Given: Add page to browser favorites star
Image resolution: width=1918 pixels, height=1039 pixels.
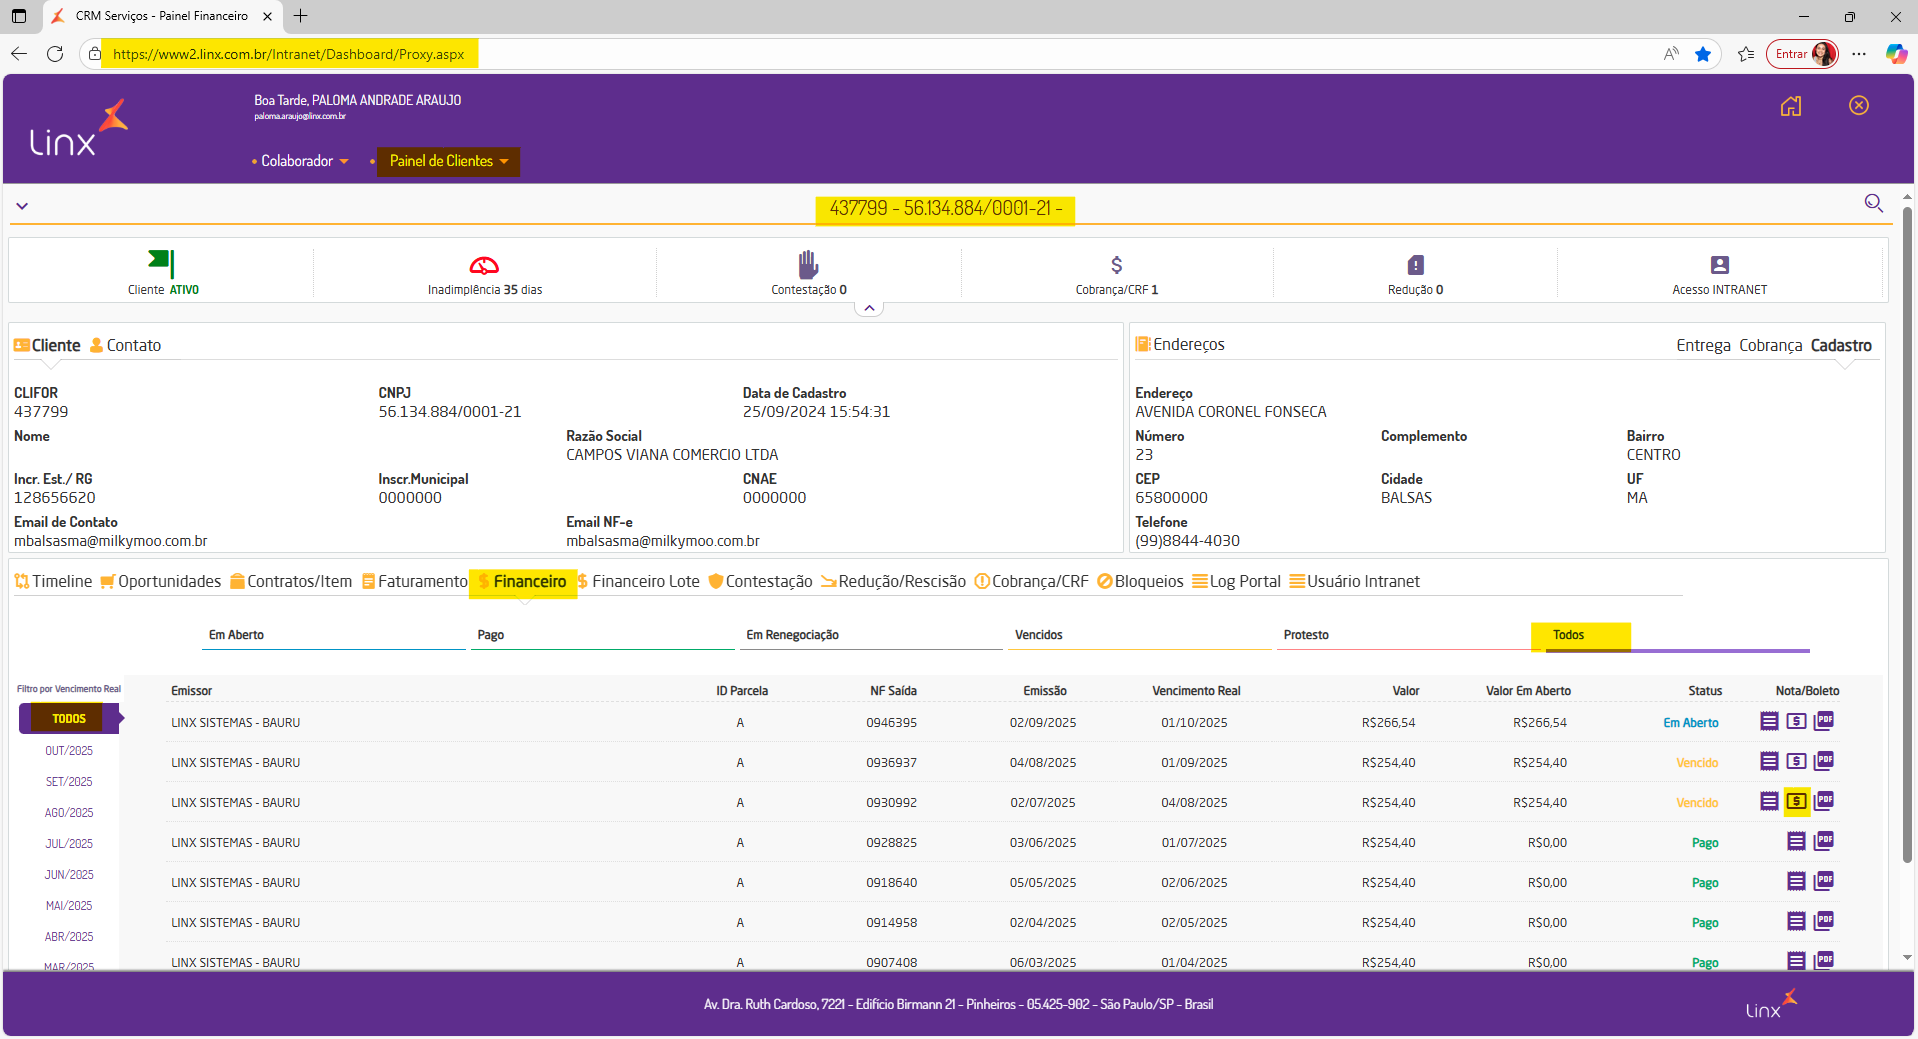Looking at the screenshot, I should pos(1703,54).
